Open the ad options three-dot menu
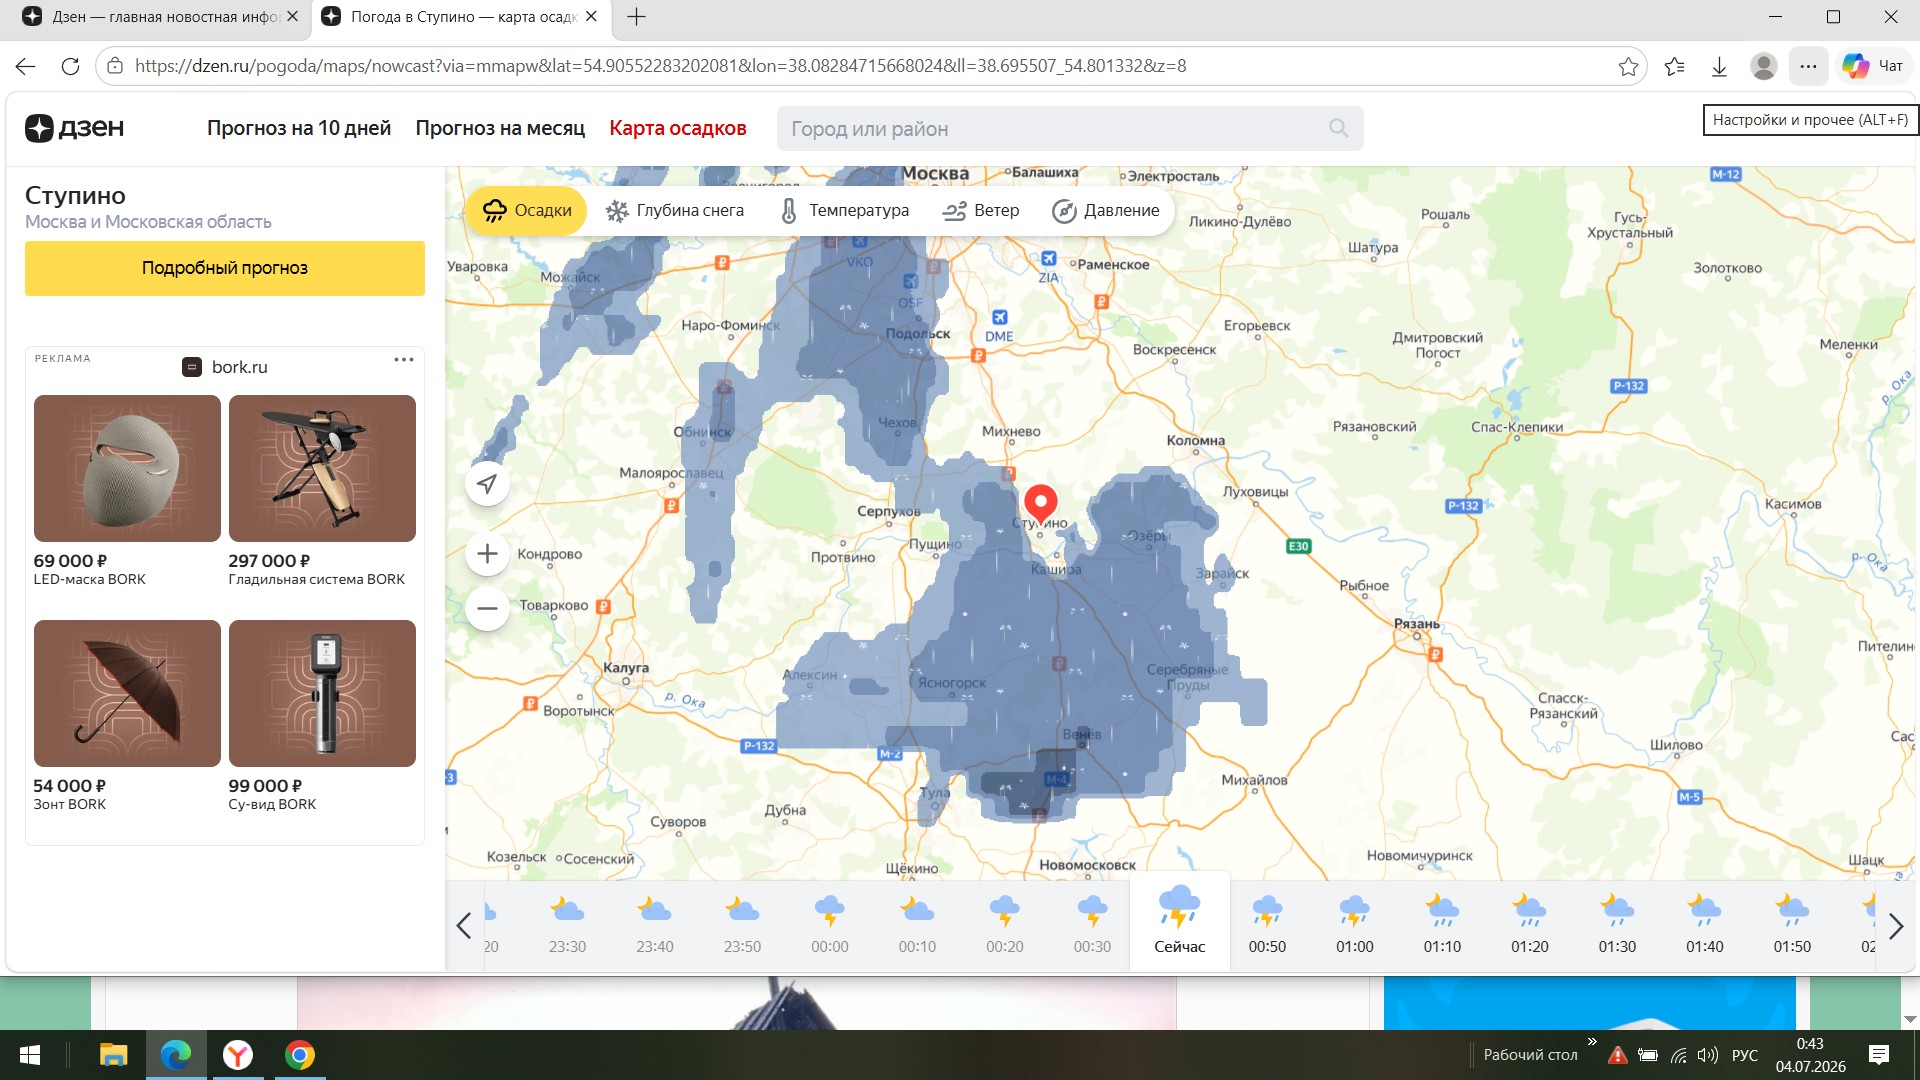Image resolution: width=1920 pixels, height=1080 pixels. tap(404, 359)
